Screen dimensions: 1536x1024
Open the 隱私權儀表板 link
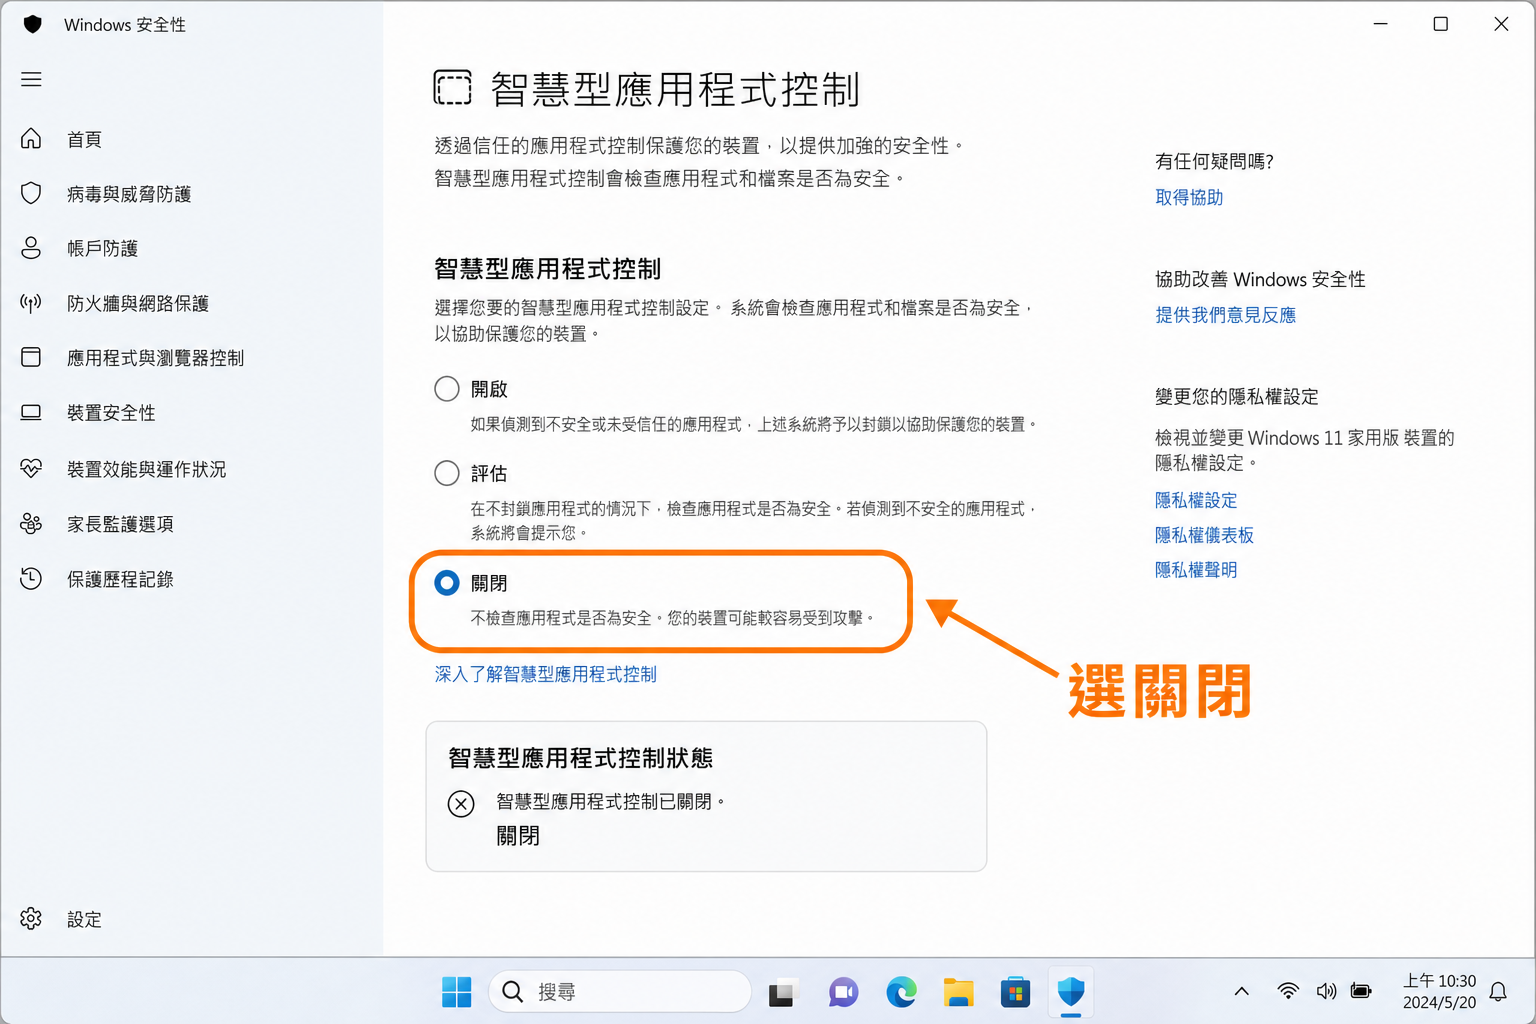point(1204,535)
